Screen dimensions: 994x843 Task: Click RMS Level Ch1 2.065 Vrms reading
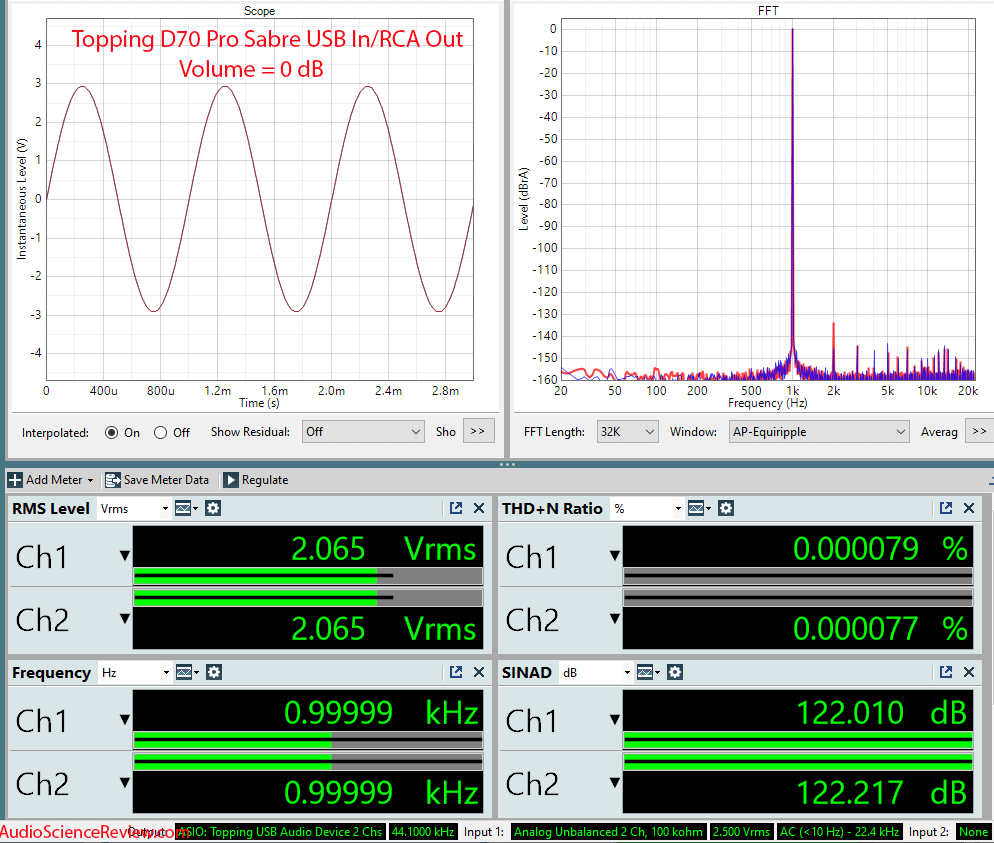[x=384, y=549]
